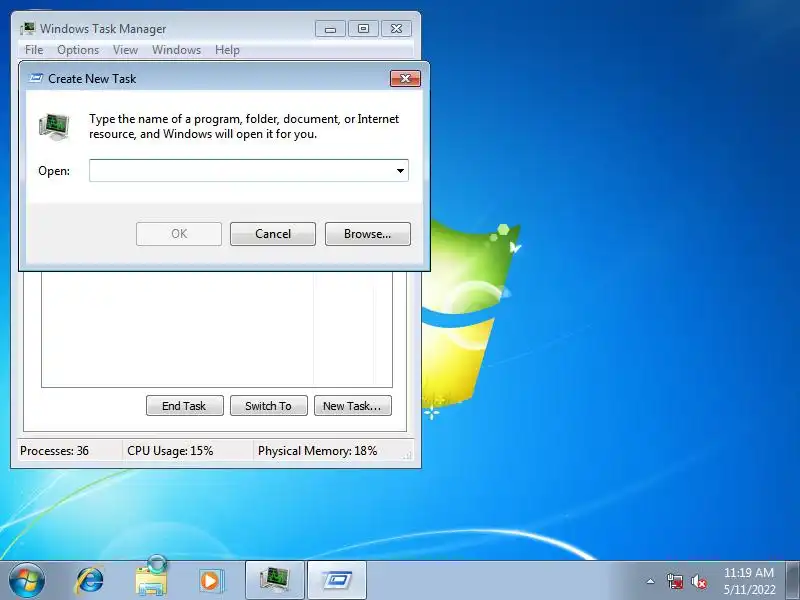
Task: Click the Task Manager title bar icon
Action: tap(28, 29)
